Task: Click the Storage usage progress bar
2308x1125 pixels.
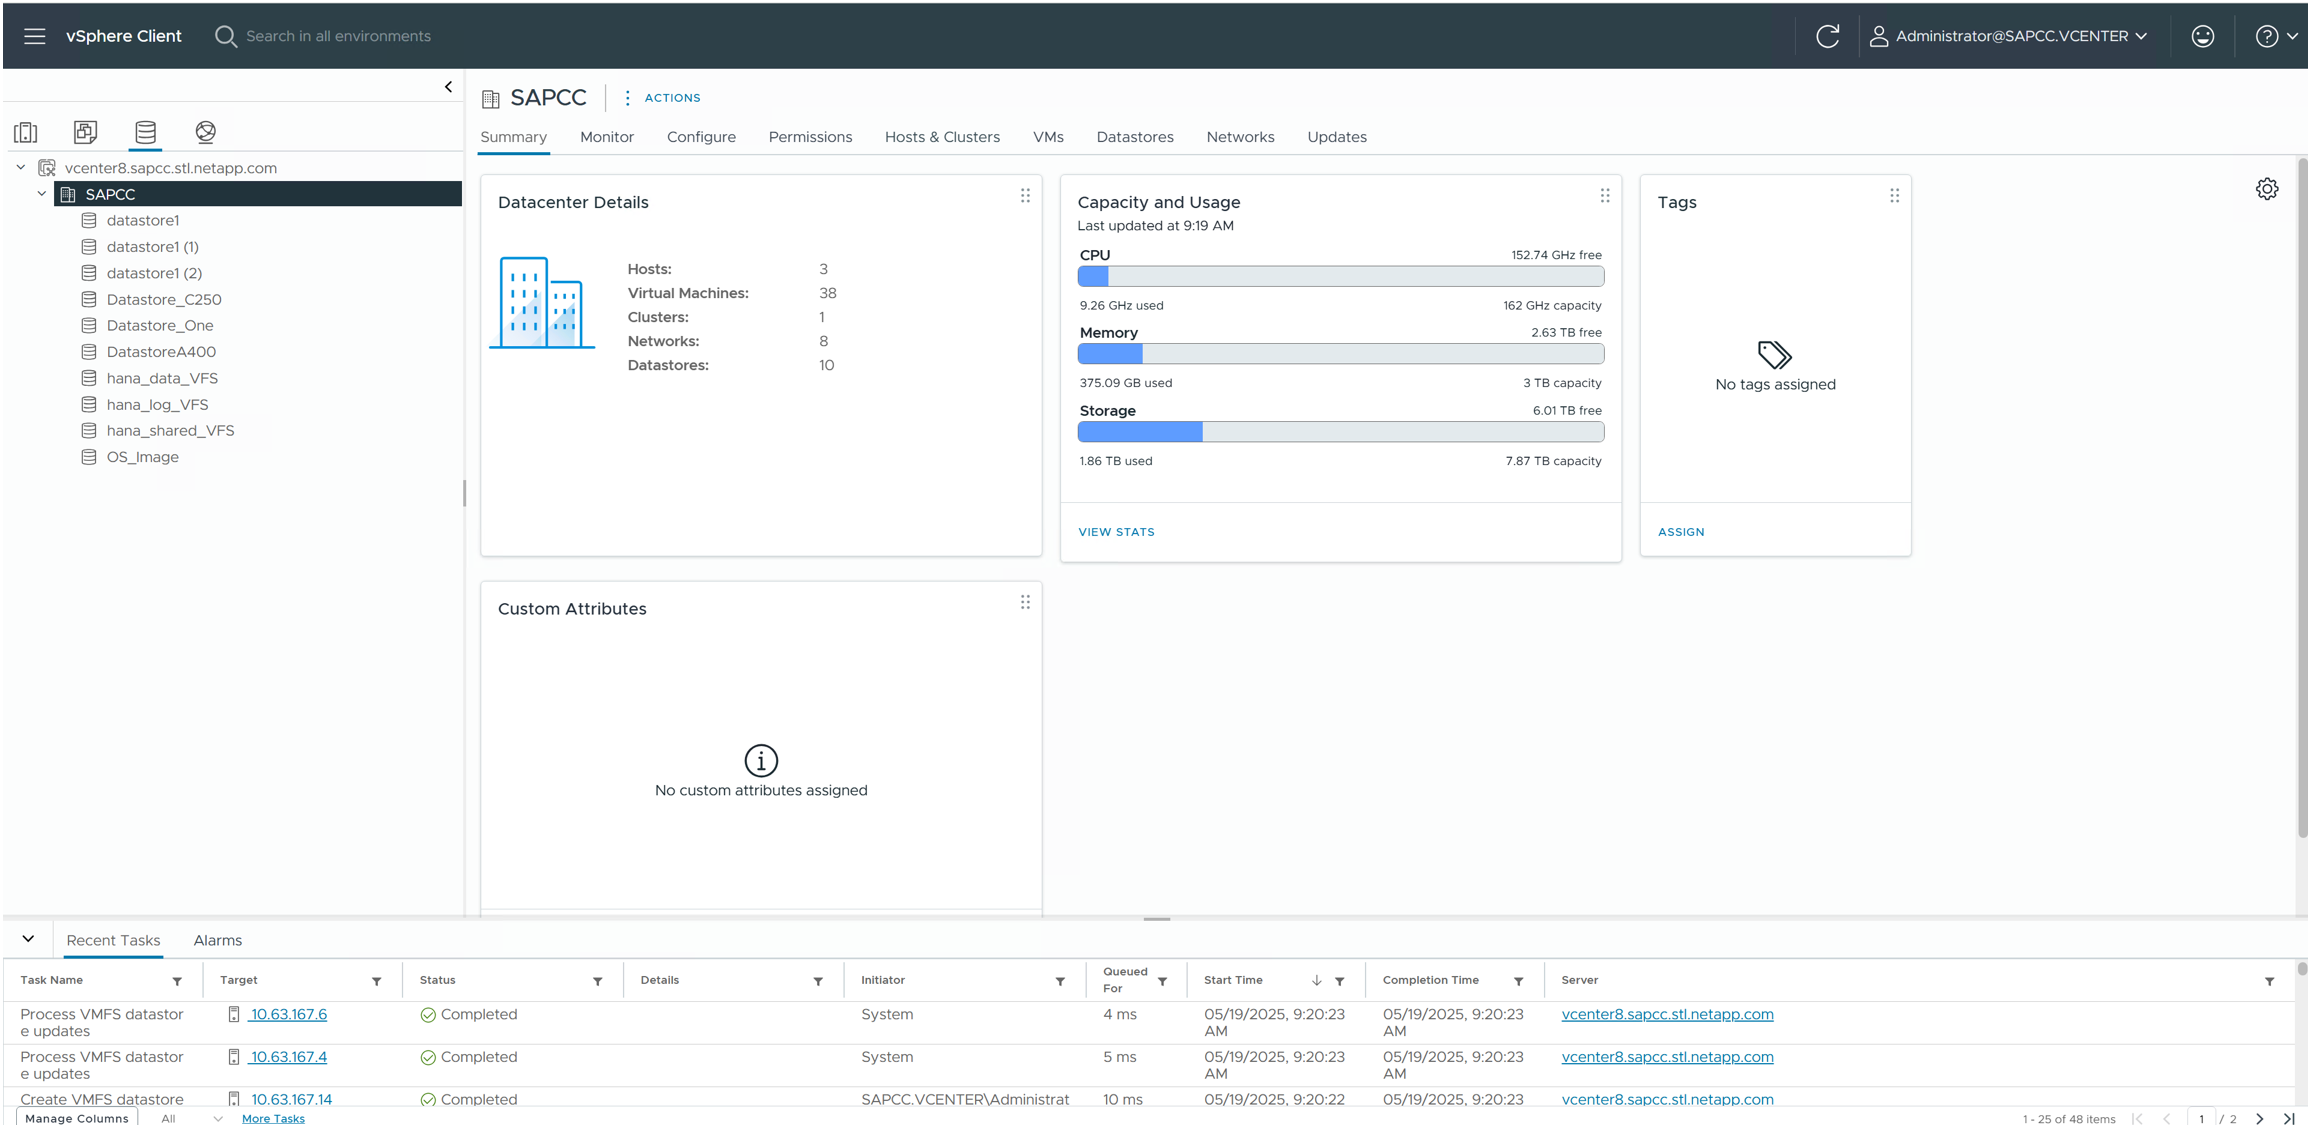Action: pyautogui.click(x=1340, y=432)
